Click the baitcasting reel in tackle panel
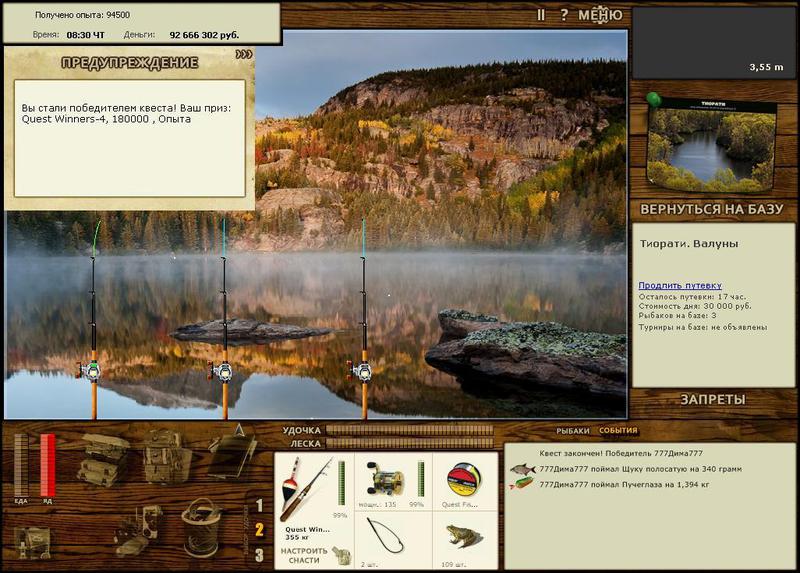 click(386, 479)
